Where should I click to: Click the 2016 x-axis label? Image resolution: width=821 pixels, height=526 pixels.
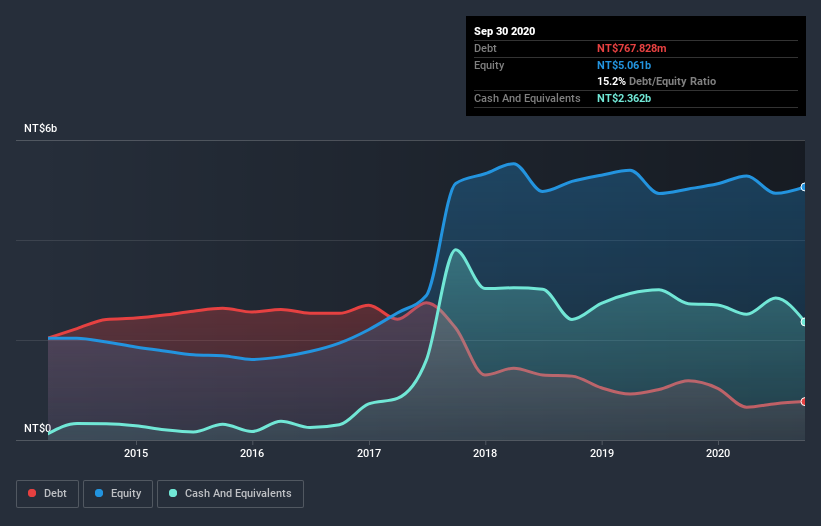click(x=252, y=453)
